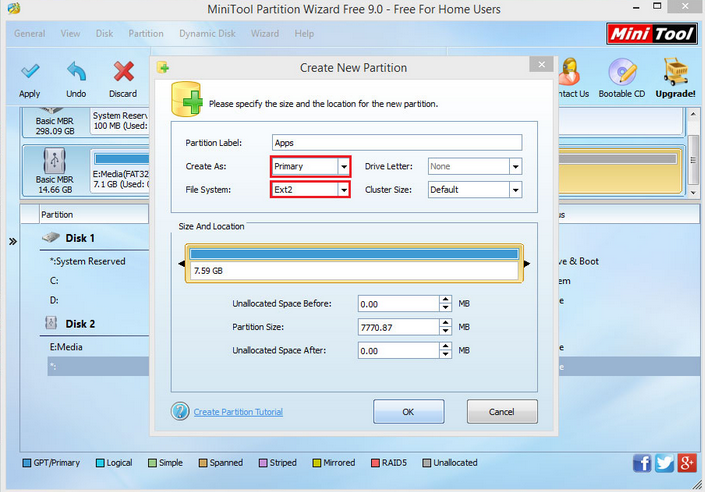Open the Create As dropdown
The image size is (705, 492).
tap(343, 166)
